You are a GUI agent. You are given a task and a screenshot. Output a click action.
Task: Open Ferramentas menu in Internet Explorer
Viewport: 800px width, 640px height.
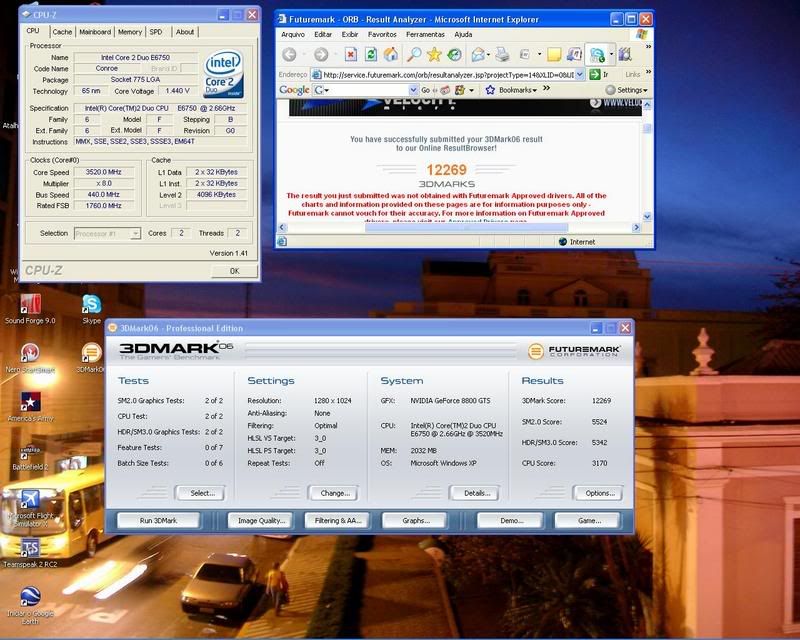click(425, 34)
